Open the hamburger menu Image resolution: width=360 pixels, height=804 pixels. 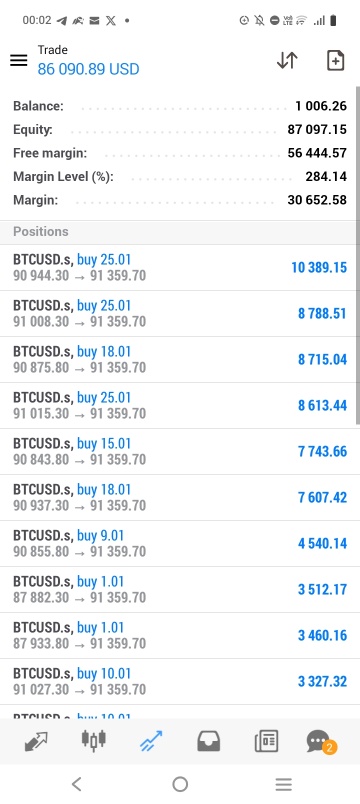point(18,61)
